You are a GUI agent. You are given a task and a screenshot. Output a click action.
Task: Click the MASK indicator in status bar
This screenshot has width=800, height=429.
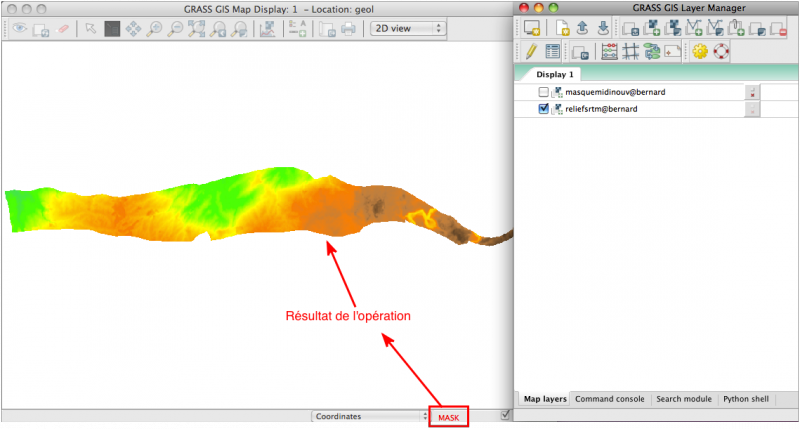click(x=449, y=417)
